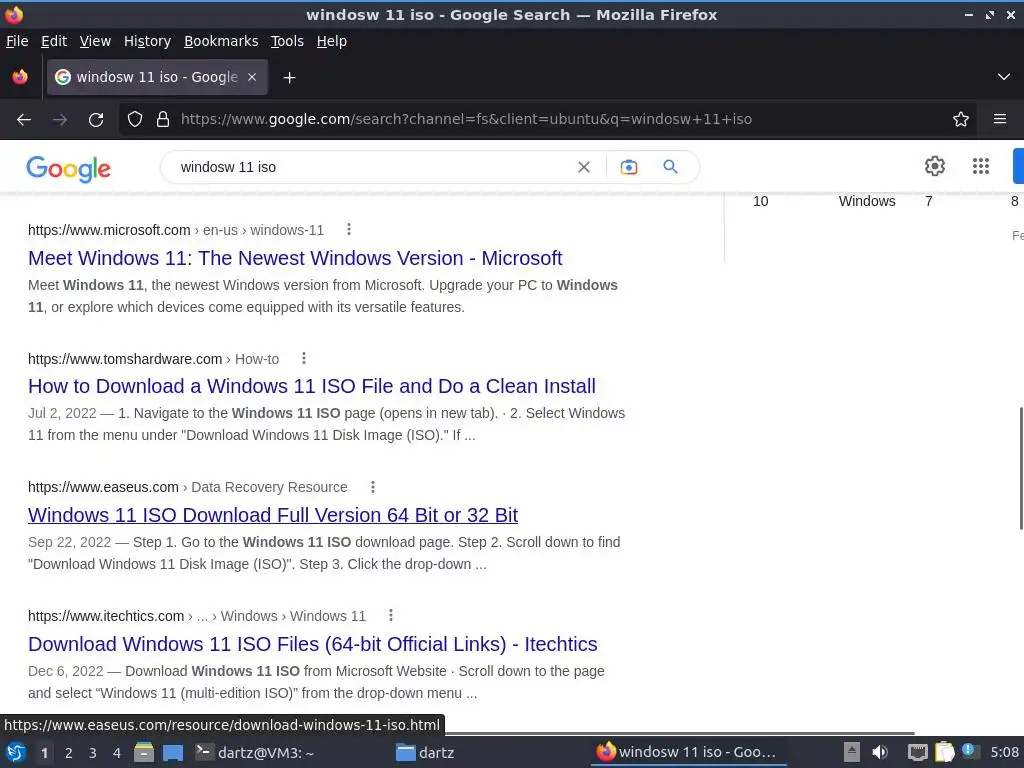Open a new tab with plus button
Screen dimensions: 1024x768
tap(289, 78)
